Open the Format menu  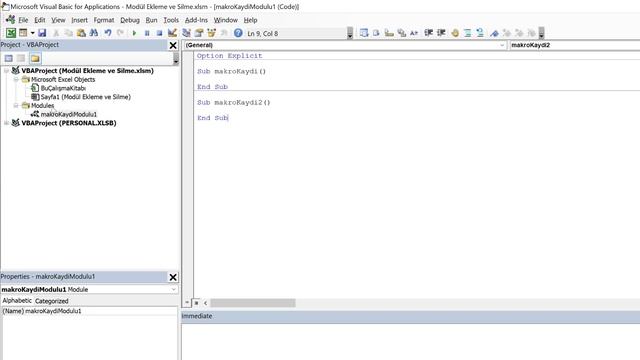(x=104, y=20)
